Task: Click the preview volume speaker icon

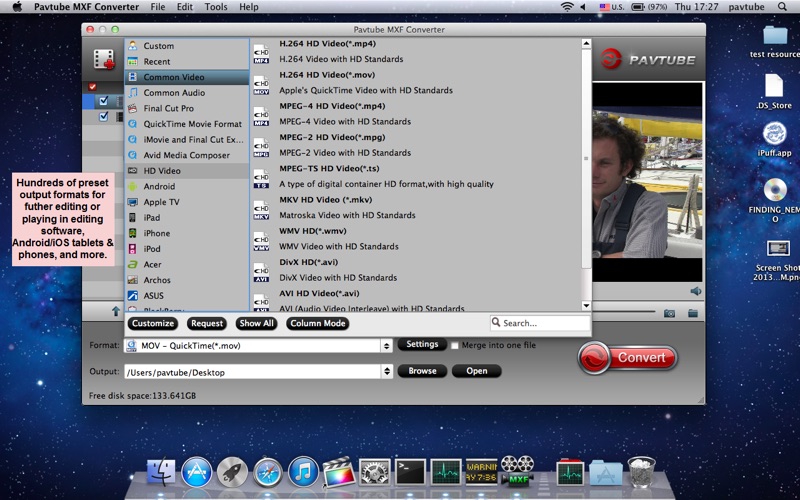Action: (x=695, y=291)
